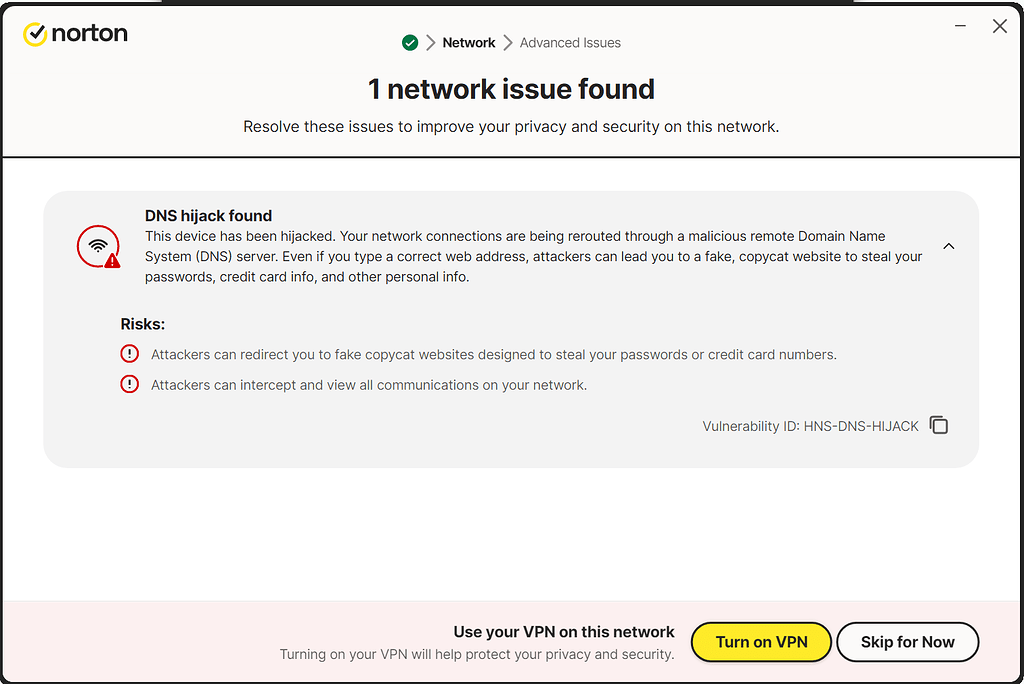Click the green checkmark status icon
The height and width of the screenshot is (684, 1024).
410,42
